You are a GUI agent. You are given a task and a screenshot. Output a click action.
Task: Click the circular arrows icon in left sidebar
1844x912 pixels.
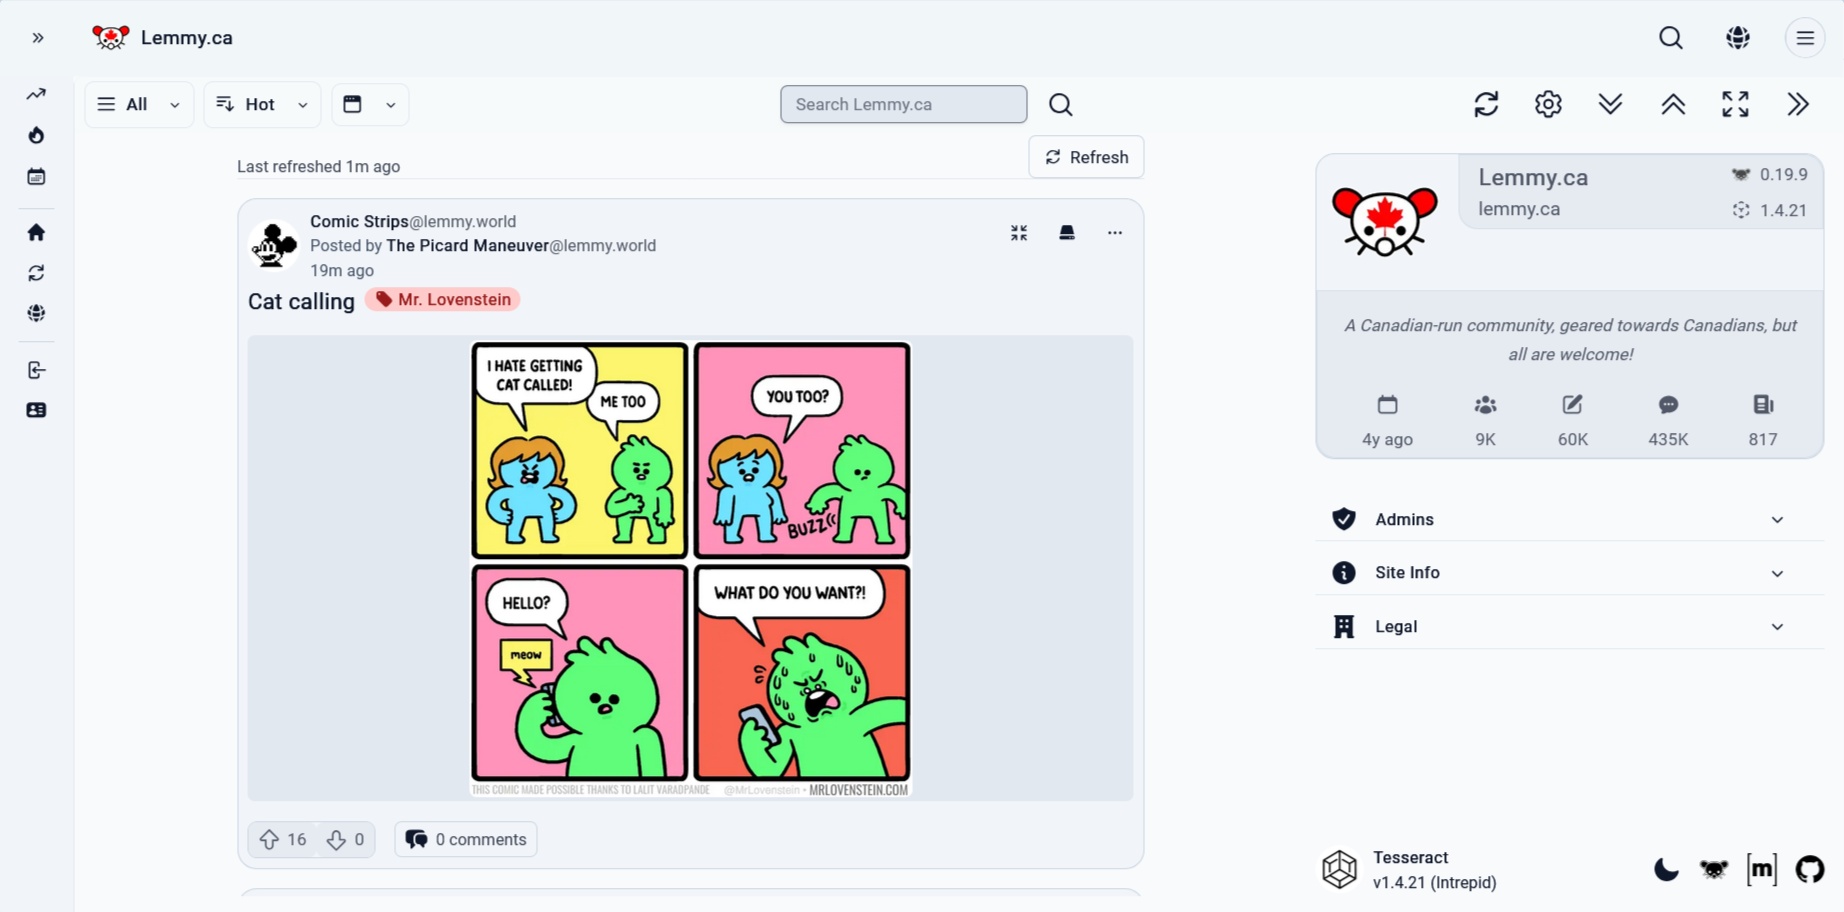click(x=36, y=273)
